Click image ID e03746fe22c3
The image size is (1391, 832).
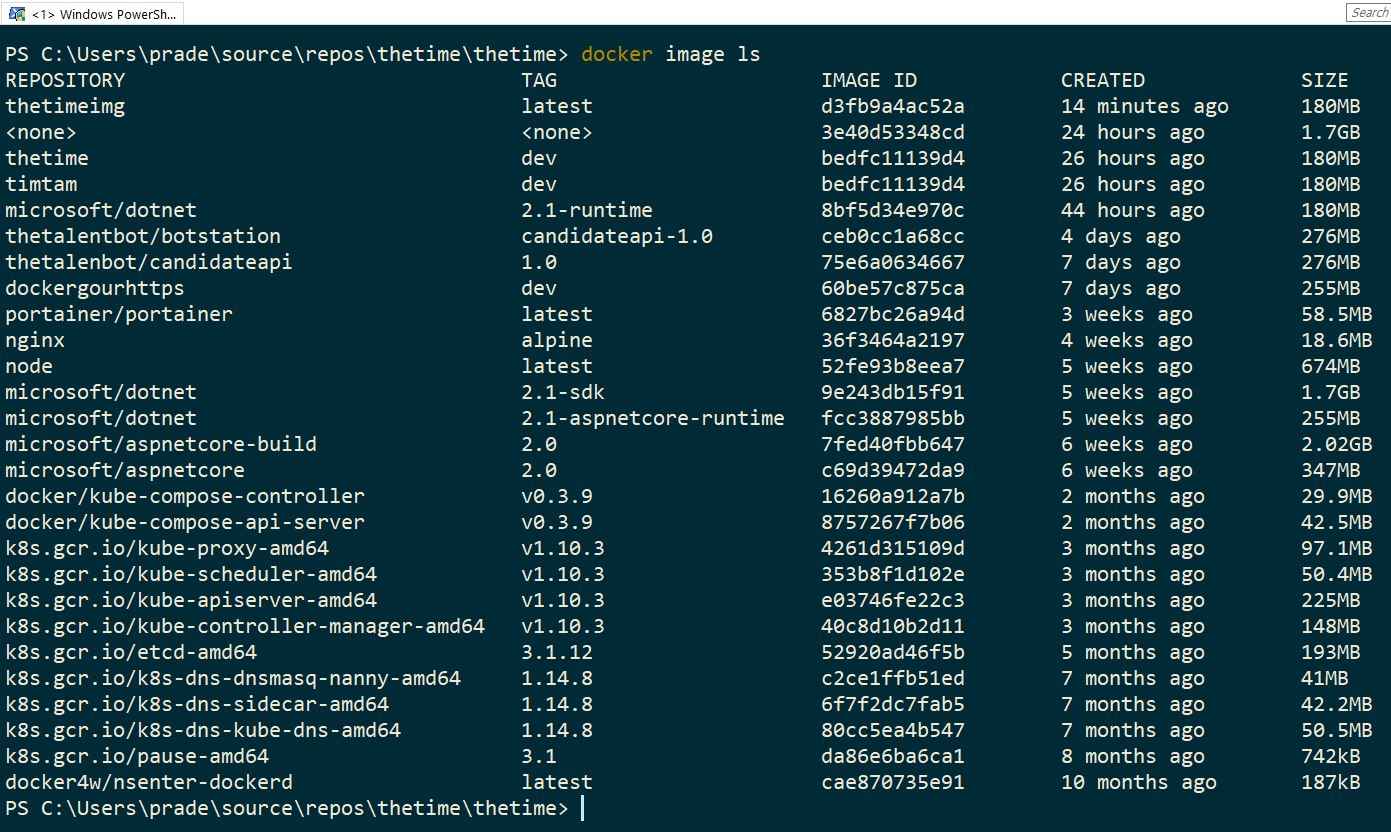coord(893,600)
